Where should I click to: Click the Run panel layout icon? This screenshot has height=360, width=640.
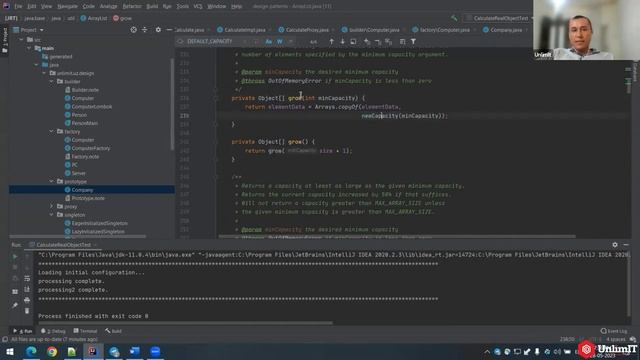point(15,291)
